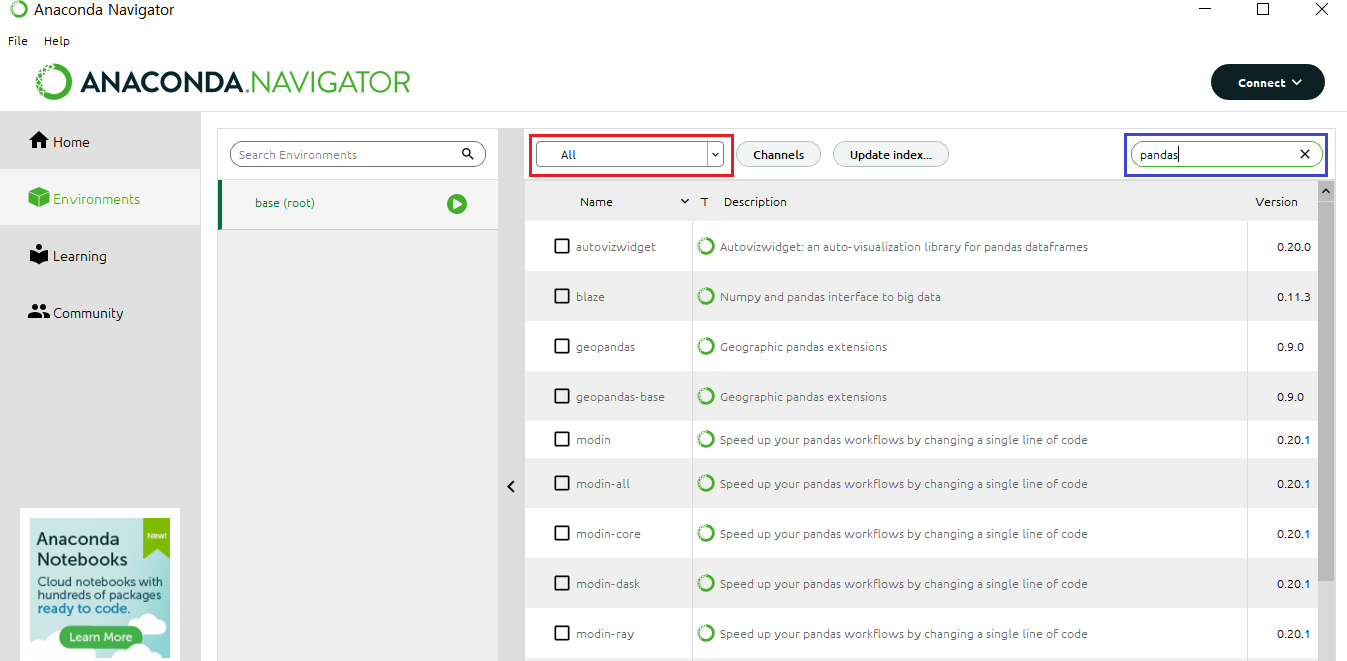Check the modin package checkbox
The width and height of the screenshot is (1347, 661).
(x=562, y=439)
